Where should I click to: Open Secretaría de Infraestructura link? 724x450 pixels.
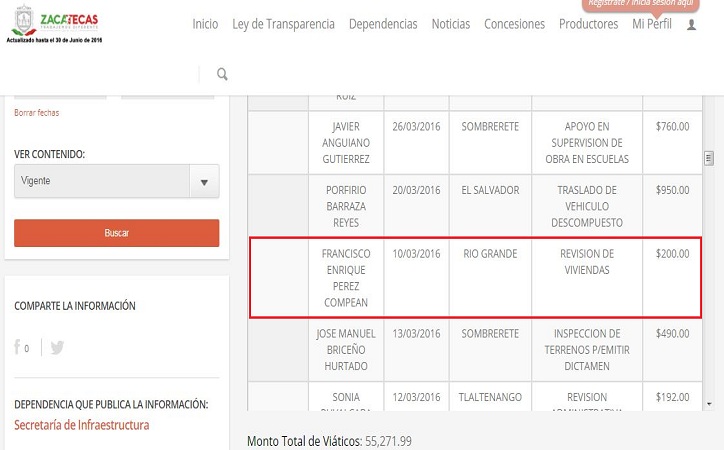(81, 425)
